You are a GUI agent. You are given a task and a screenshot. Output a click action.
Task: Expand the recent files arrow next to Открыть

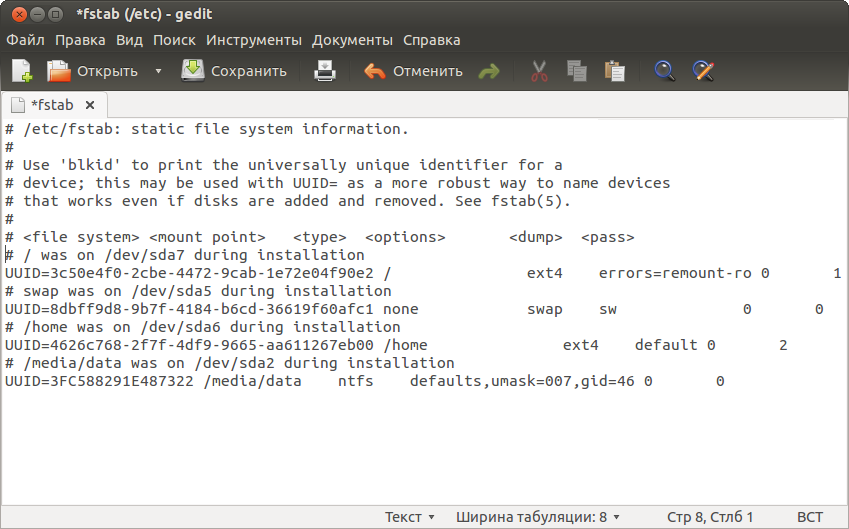(158, 71)
